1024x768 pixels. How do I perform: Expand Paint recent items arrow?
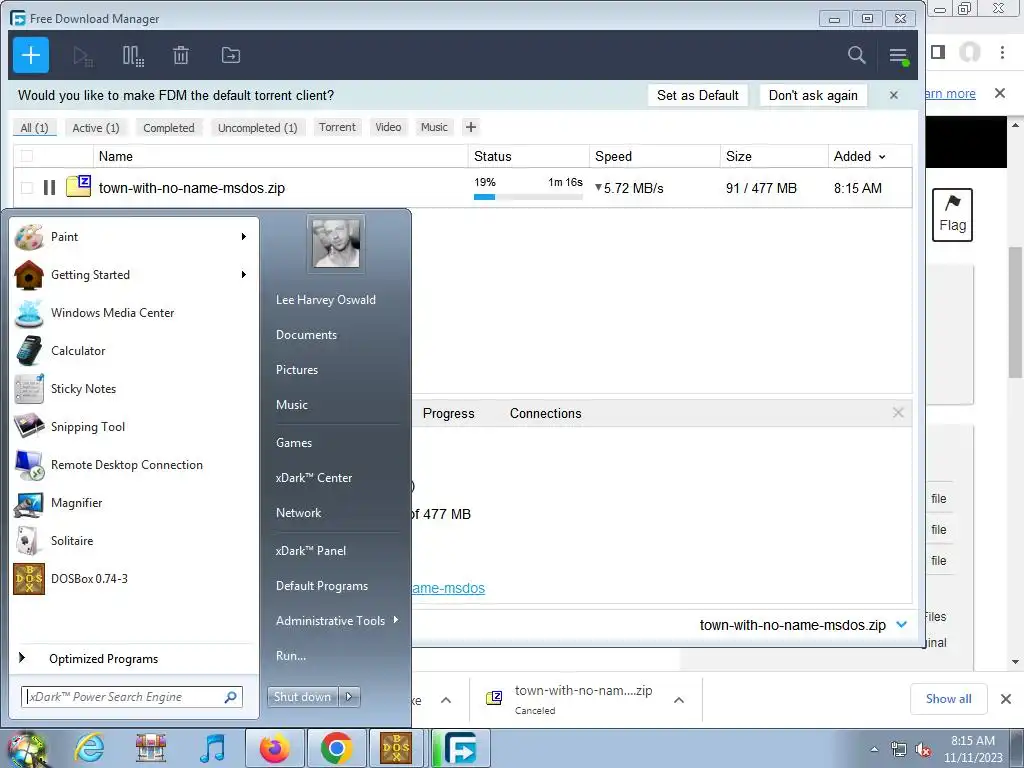(244, 236)
